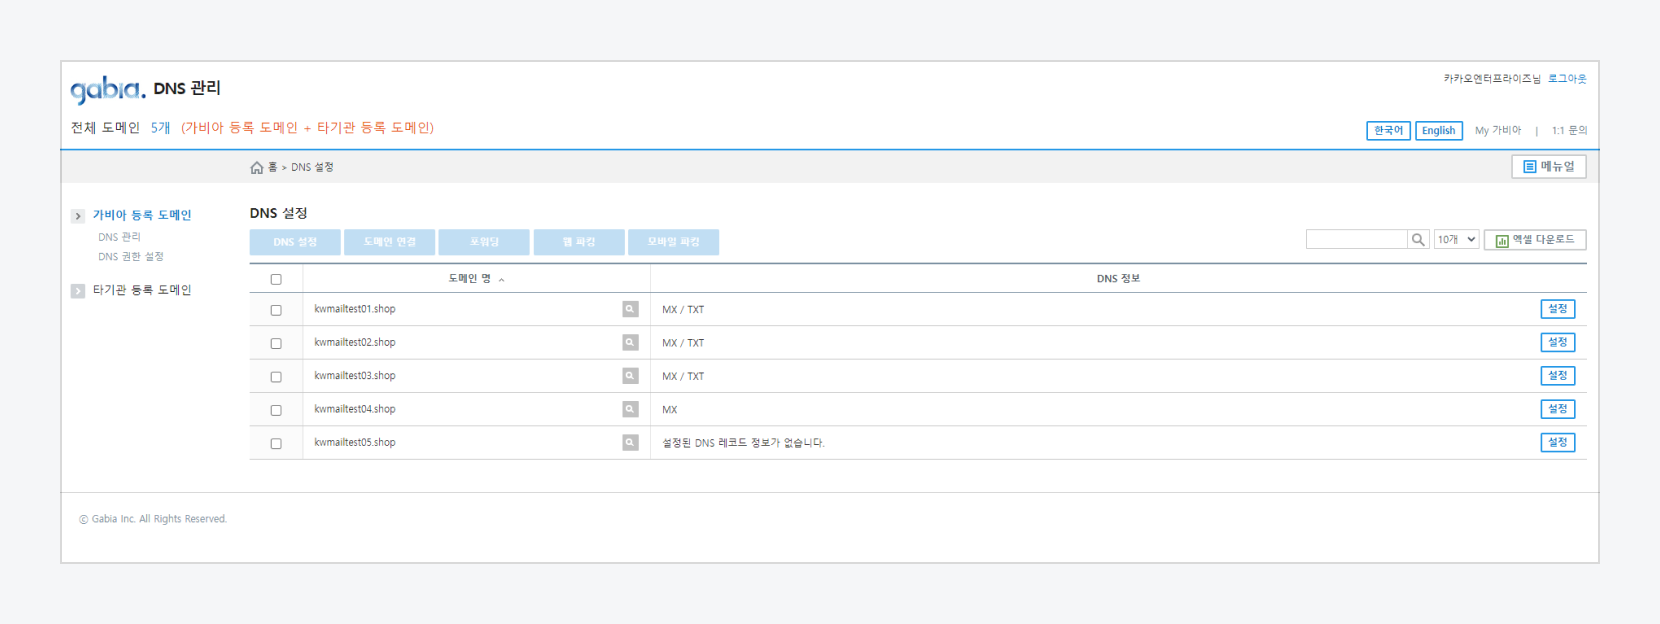Expand 타기관 등록 도메인 in sidebar
This screenshot has height=624, width=1660.
point(78,291)
